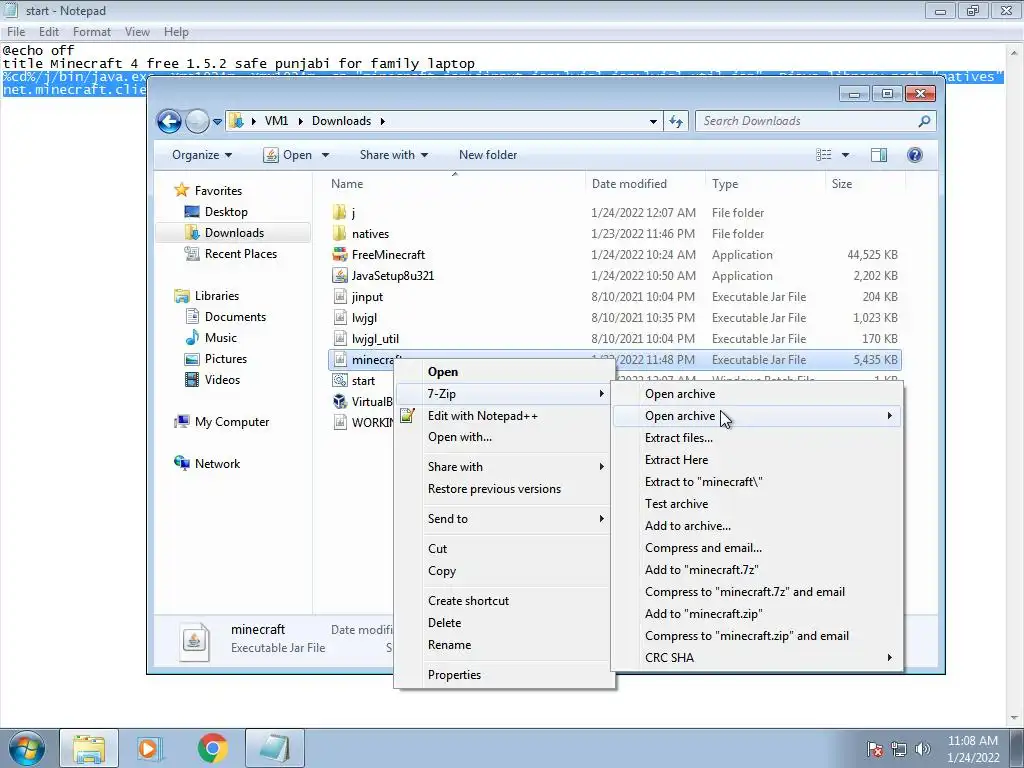Image resolution: width=1024 pixels, height=768 pixels.
Task: Choose Extract Here in 7-Zip submenu
Action: pos(757,460)
